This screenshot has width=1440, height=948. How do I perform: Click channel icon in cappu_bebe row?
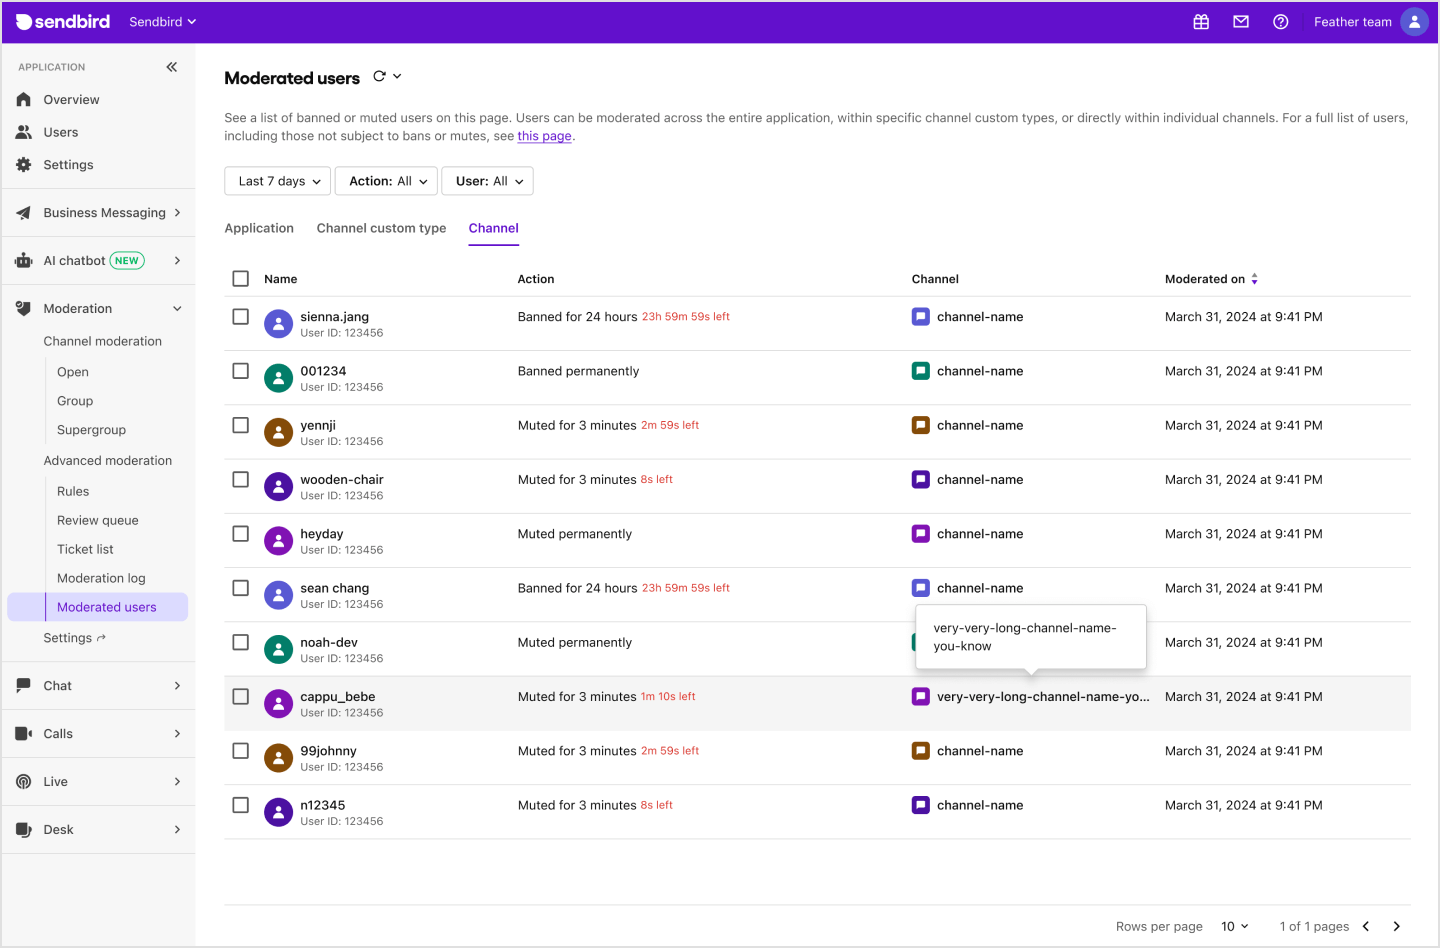point(921,696)
